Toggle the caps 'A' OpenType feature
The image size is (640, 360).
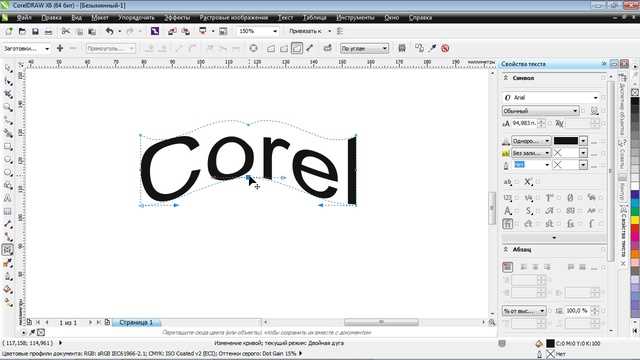click(x=507, y=211)
